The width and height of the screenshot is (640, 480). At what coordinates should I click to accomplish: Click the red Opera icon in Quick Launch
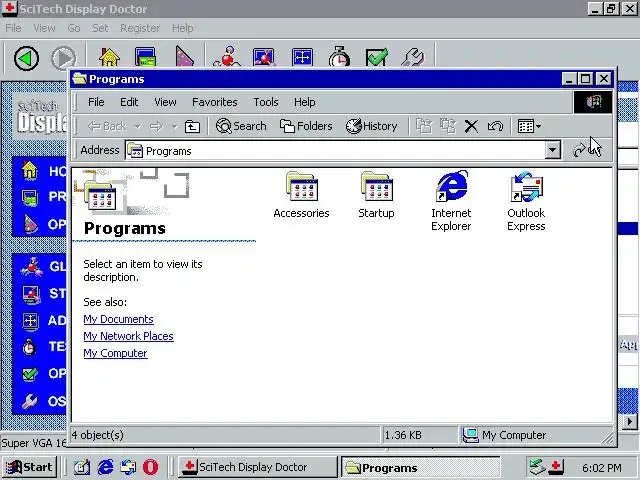pos(150,467)
